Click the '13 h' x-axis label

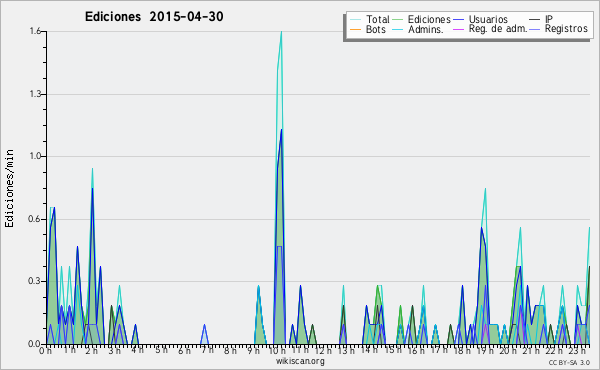click(x=346, y=351)
